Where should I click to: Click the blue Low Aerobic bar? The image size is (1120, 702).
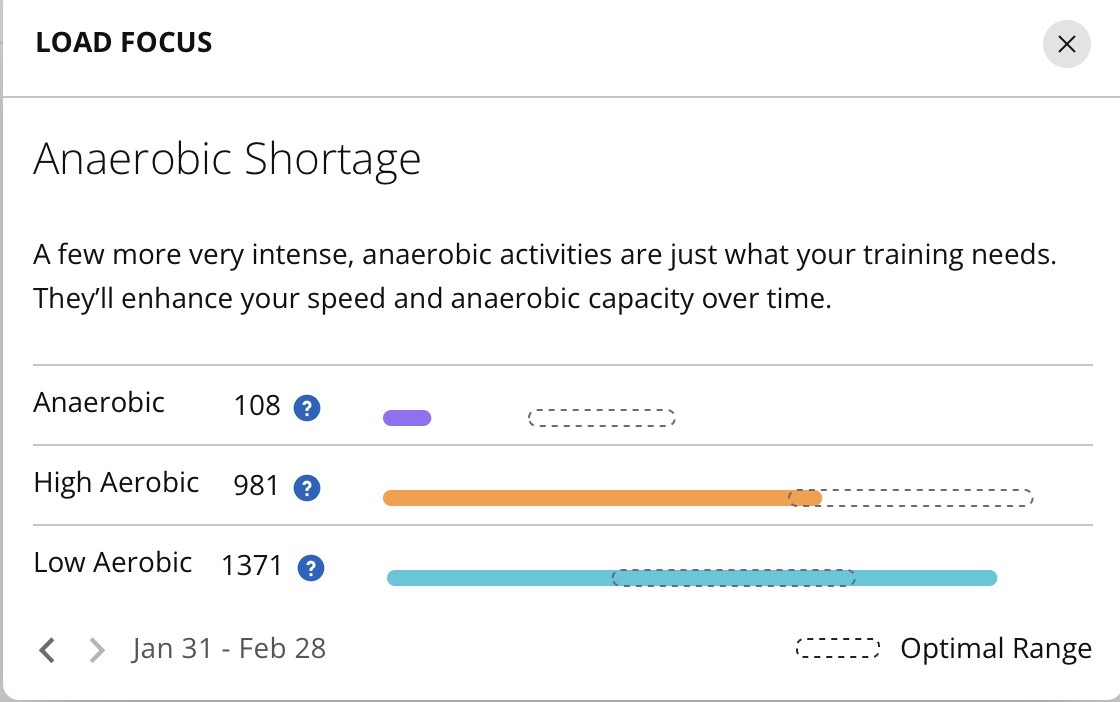(500, 578)
